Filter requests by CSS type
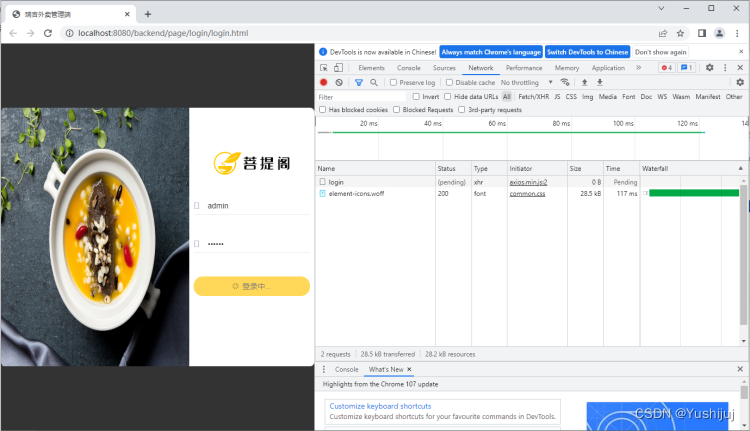The height and width of the screenshot is (431, 750). tap(571, 97)
